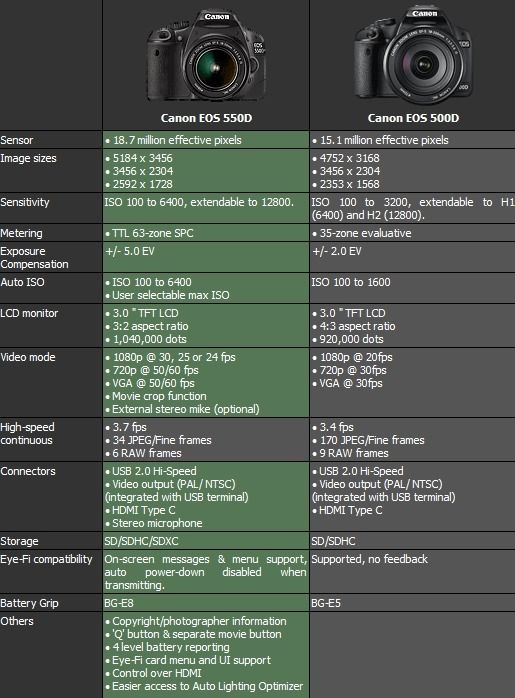
Task: Click 'Supported, no feedback' cell
Action: pos(369,559)
